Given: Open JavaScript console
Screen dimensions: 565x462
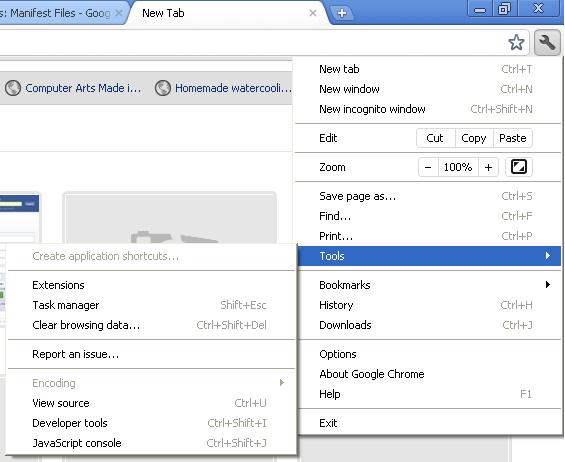Looking at the screenshot, I should [151, 443].
